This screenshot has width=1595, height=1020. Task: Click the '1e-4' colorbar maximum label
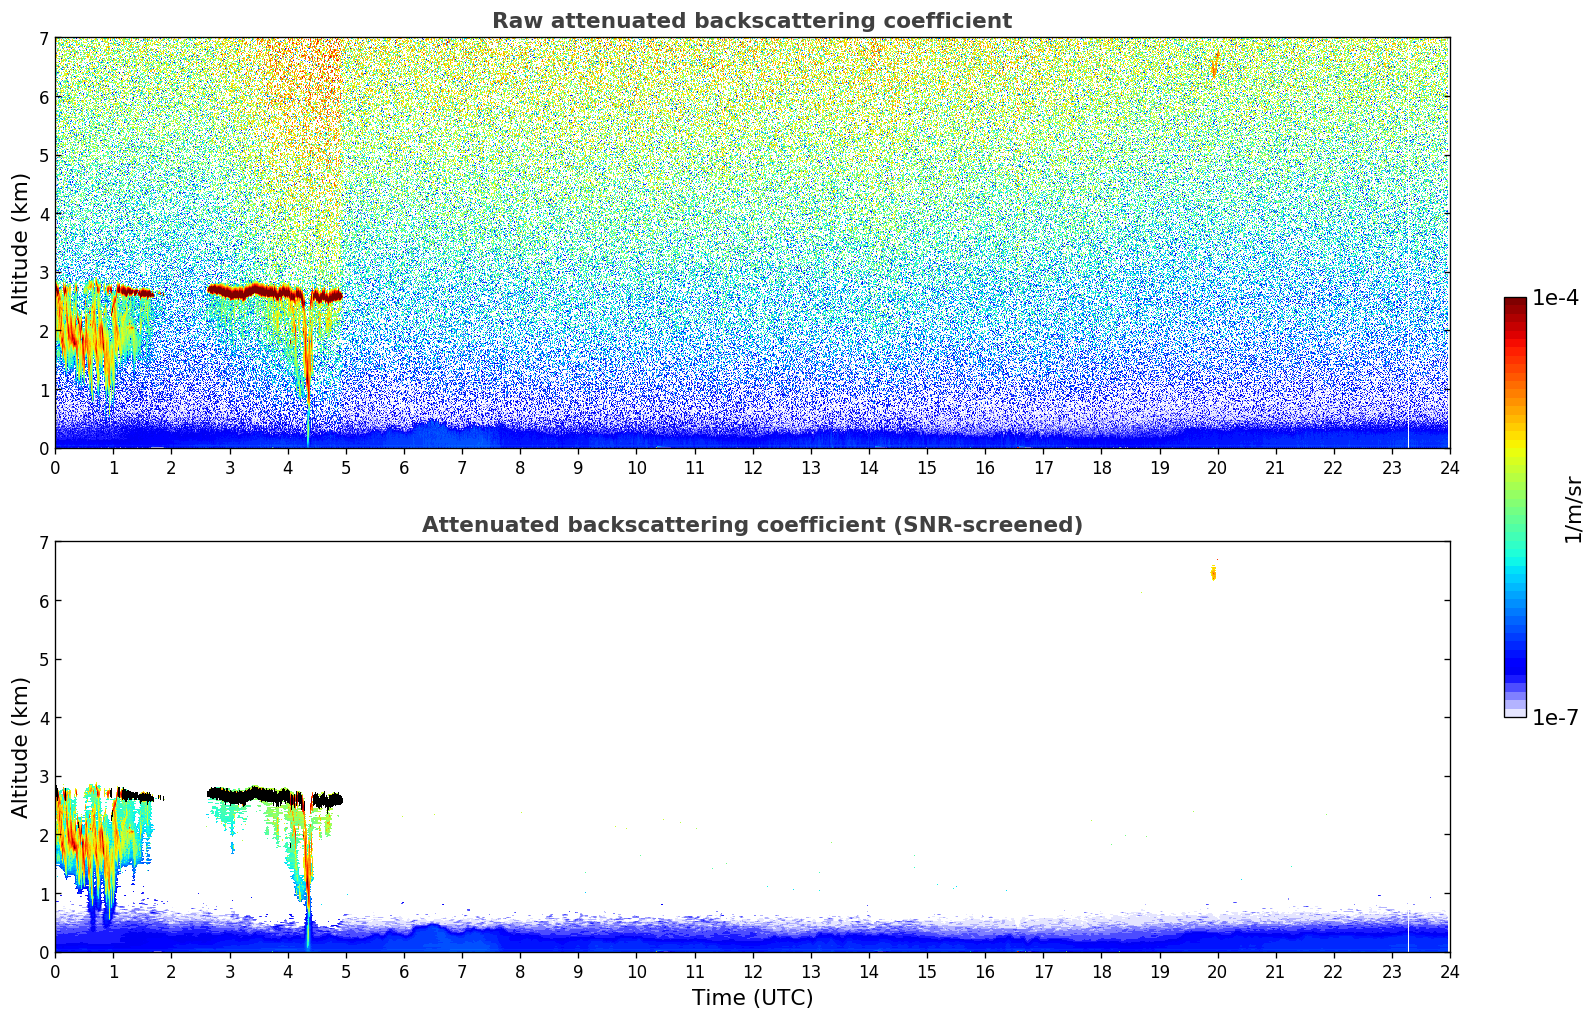pyautogui.click(x=1555, y=298)
